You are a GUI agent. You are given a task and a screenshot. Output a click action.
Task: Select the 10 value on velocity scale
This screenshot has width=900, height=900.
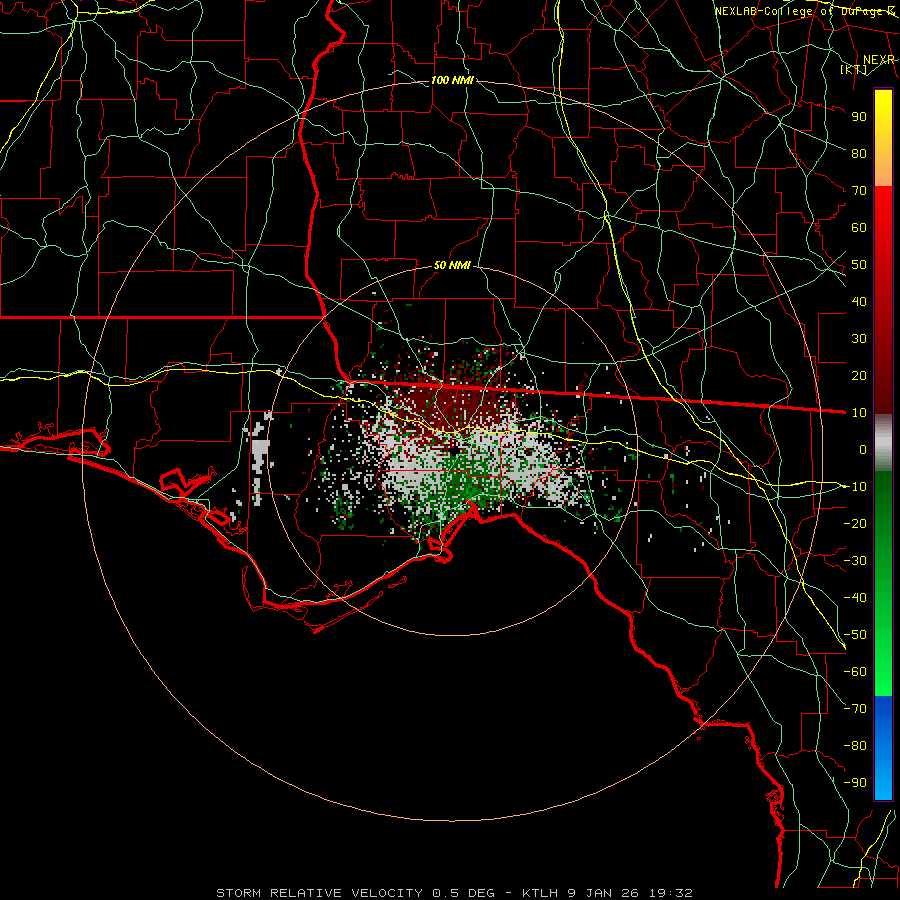point(859,413)
